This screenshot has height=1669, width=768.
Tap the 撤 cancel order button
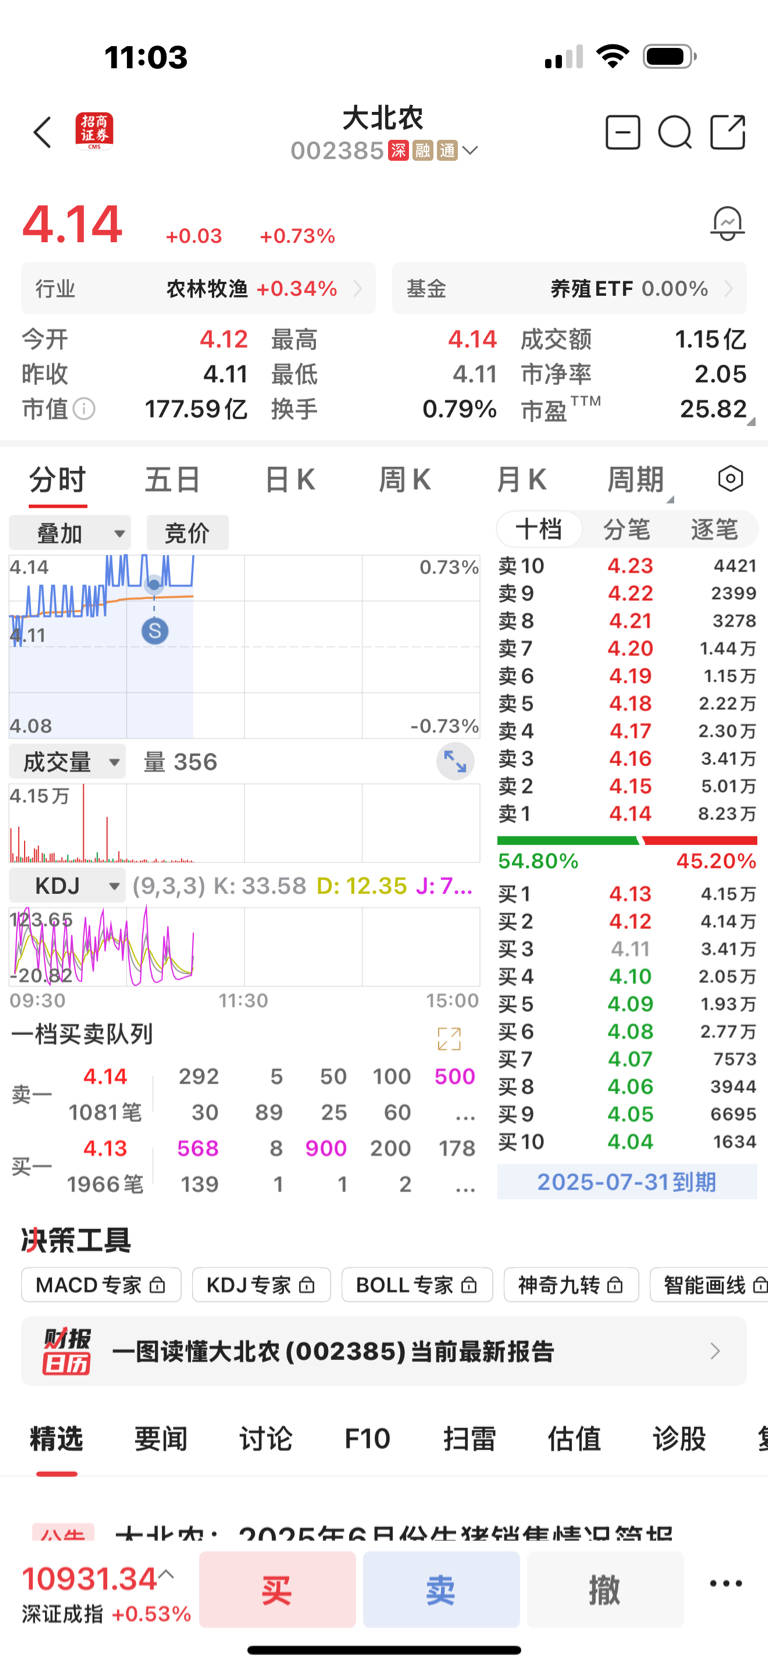[x=605, y=1589]
